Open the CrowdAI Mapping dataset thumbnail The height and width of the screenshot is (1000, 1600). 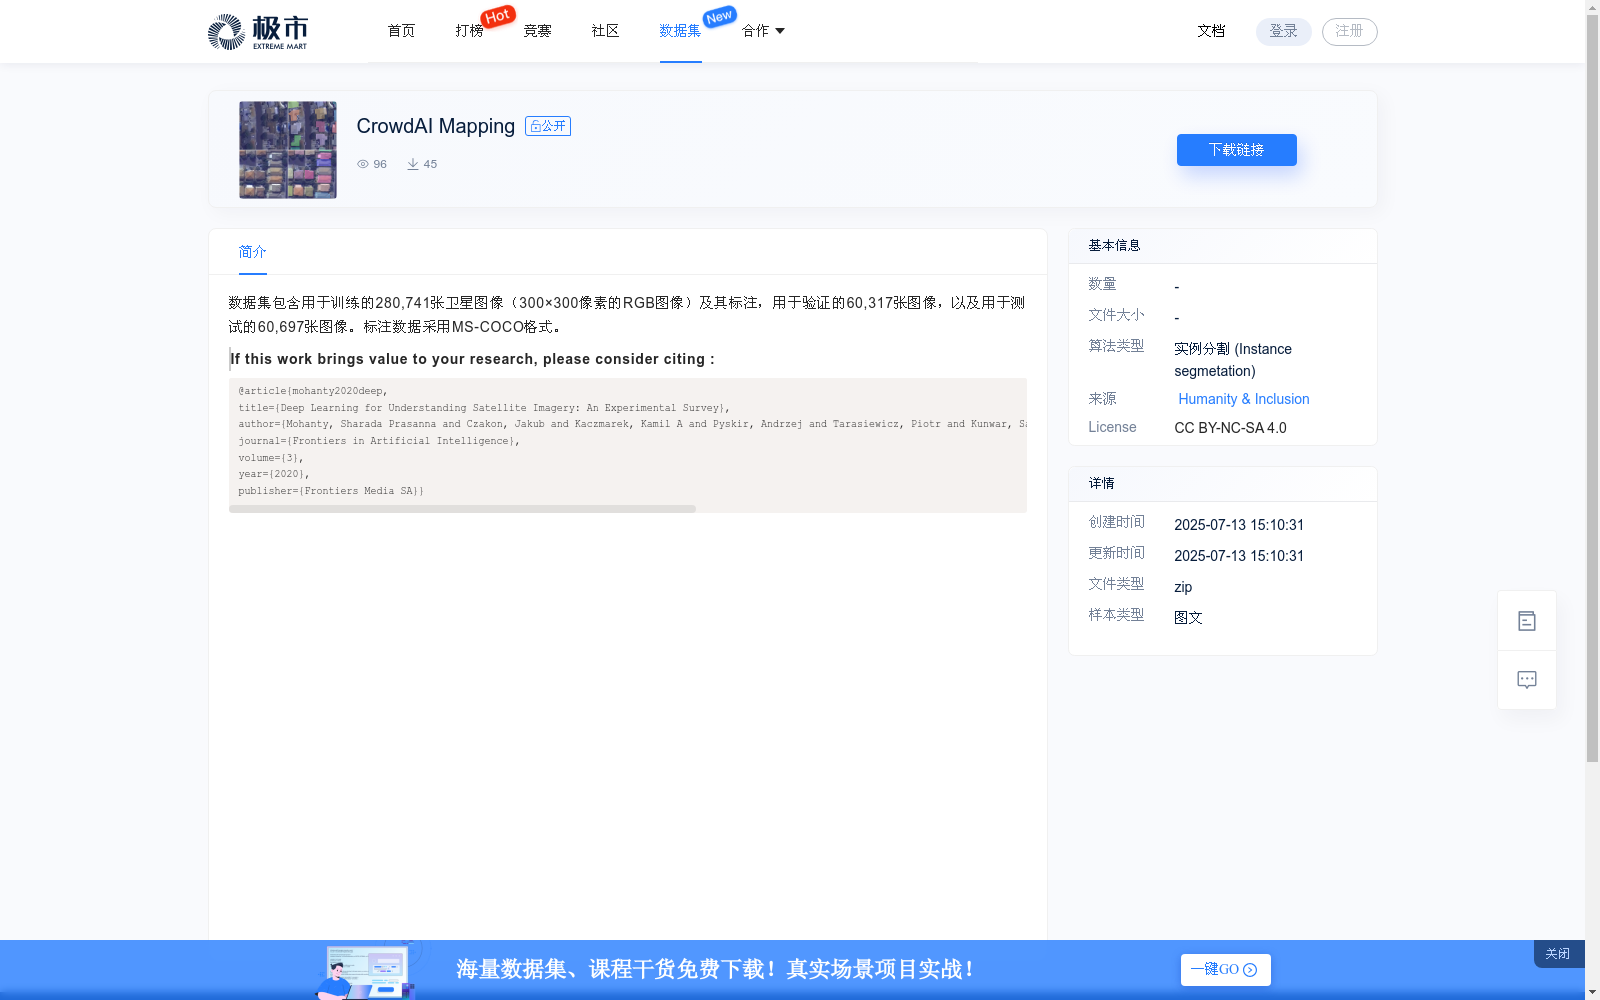[x=288, y=150]
